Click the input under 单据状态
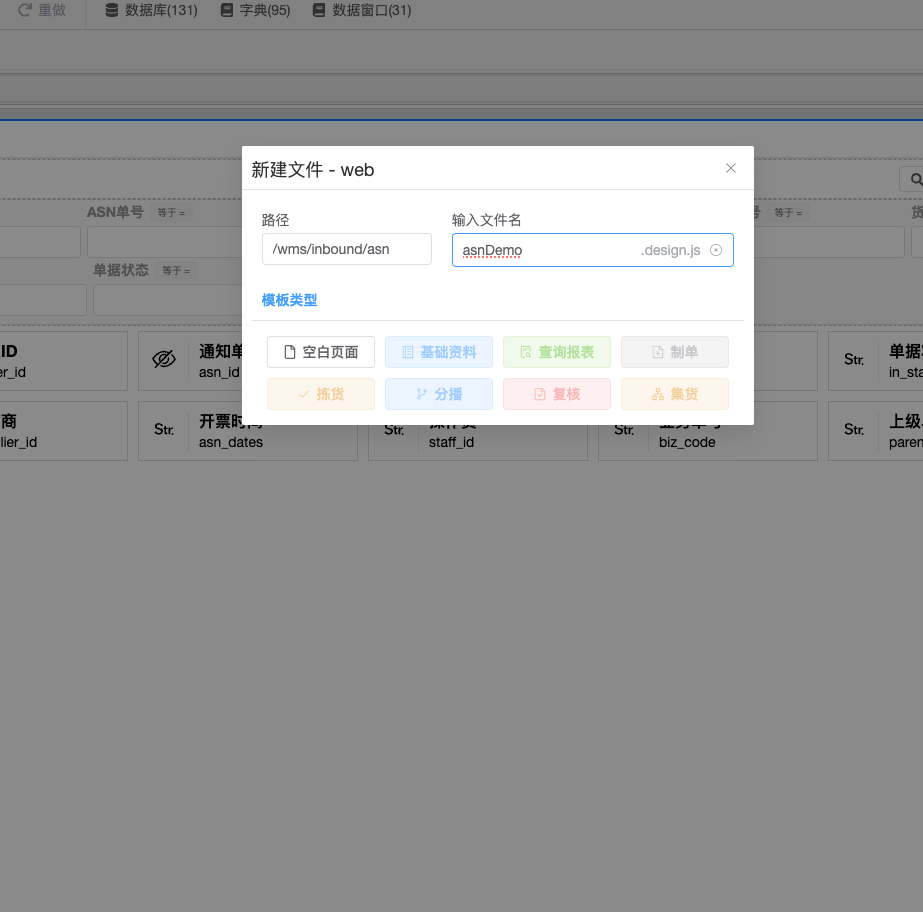 pos(167,300)
